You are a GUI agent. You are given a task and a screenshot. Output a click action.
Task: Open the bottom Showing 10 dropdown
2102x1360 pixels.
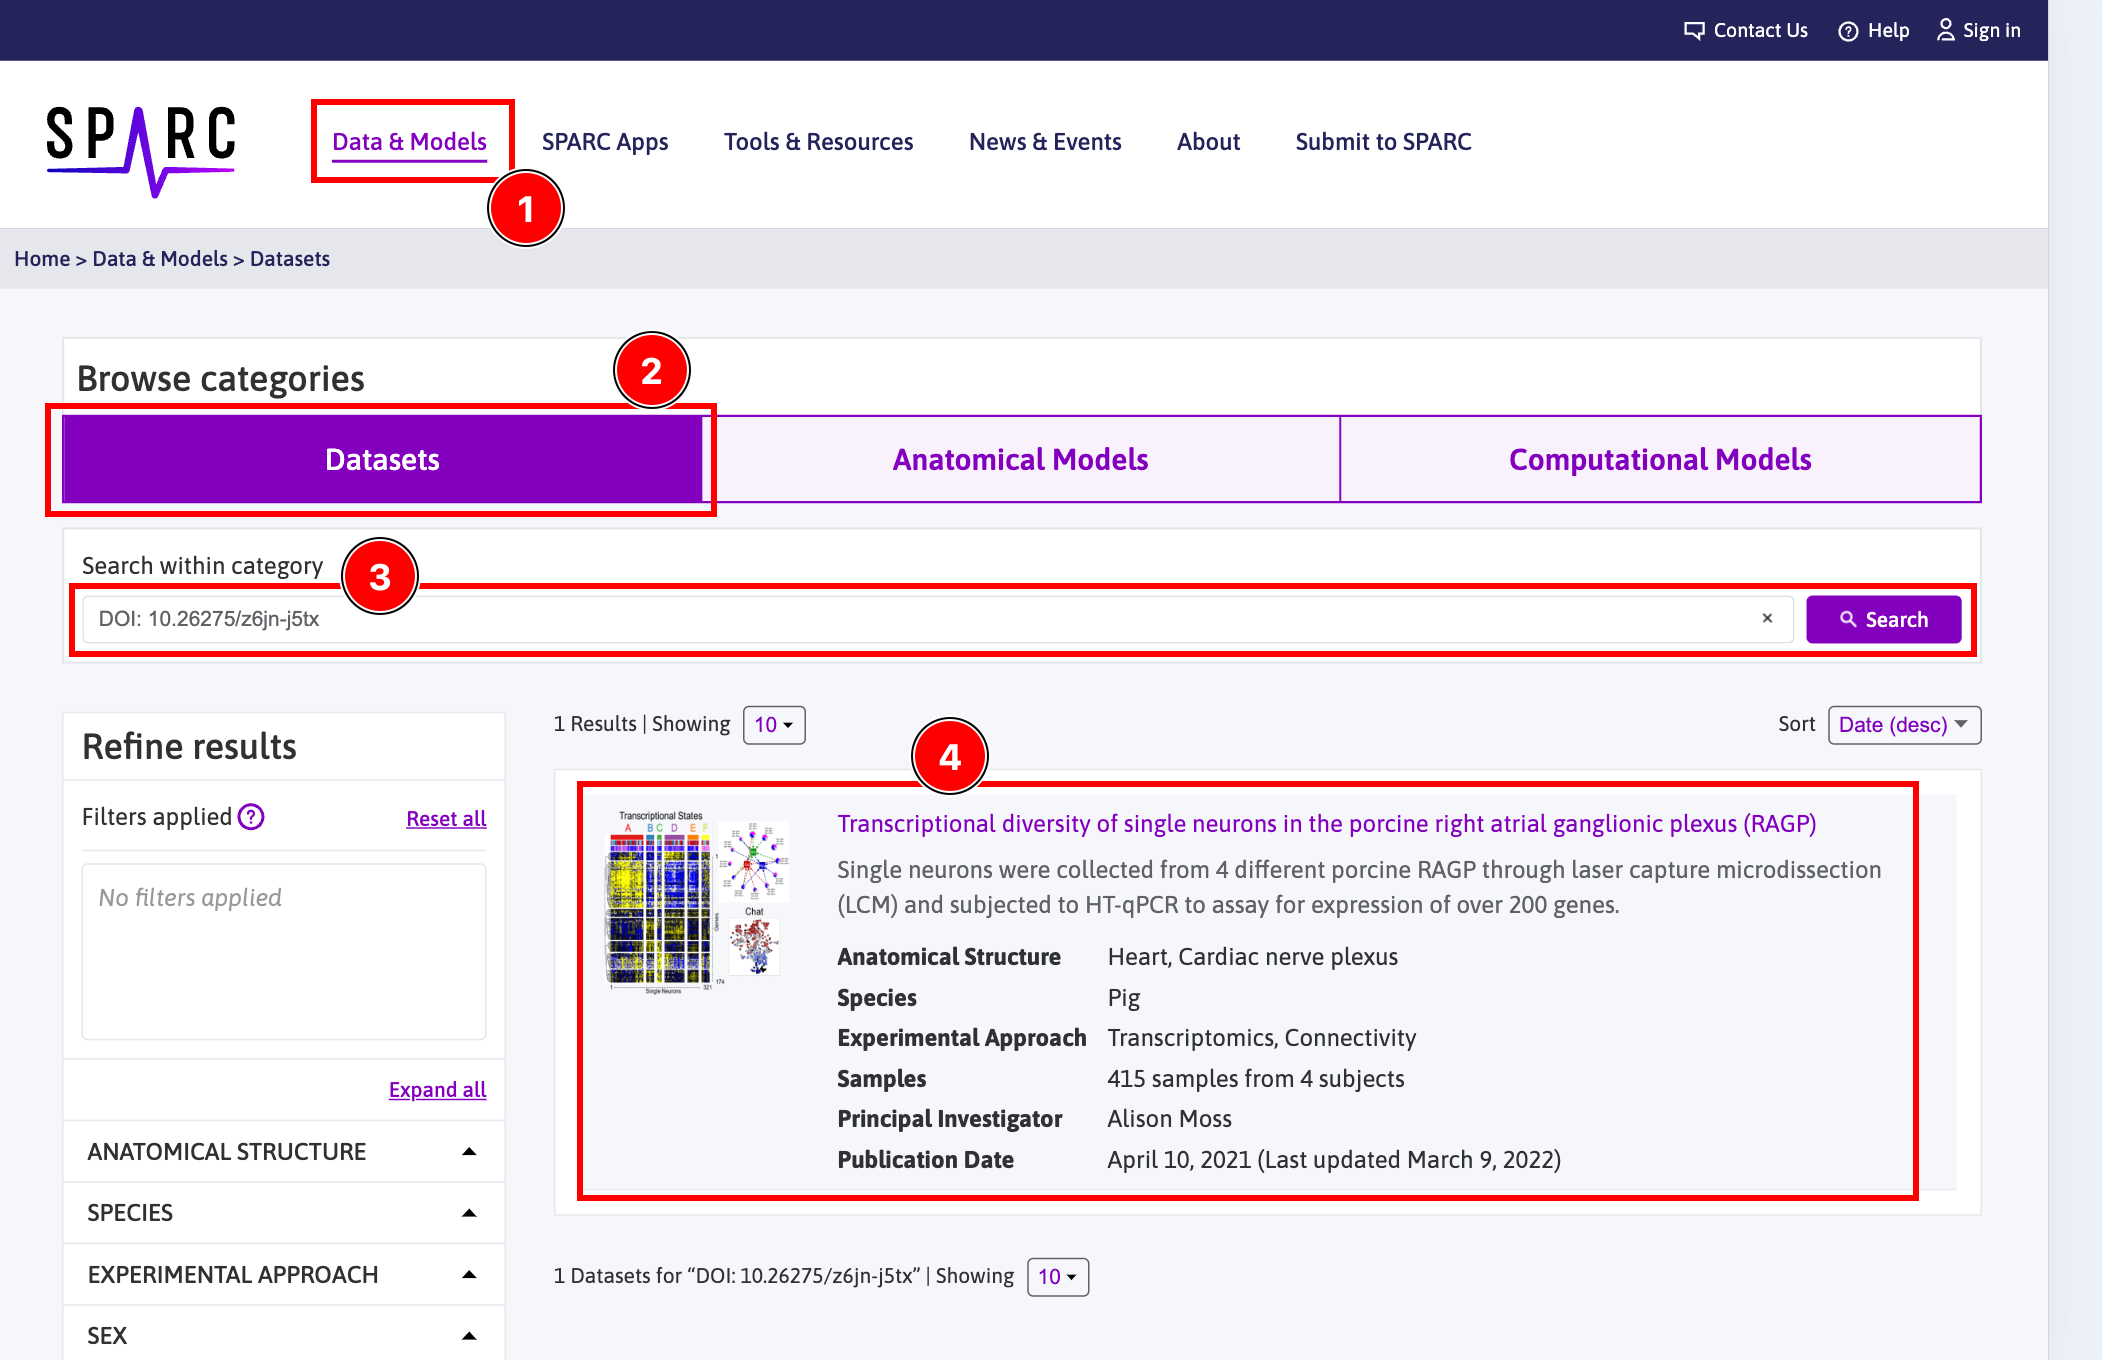(1058, 1277)
